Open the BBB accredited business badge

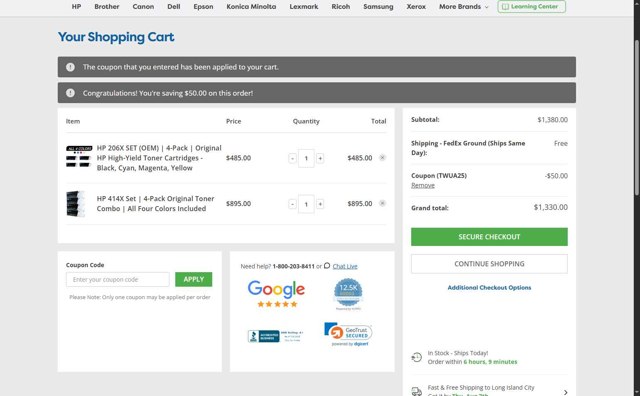tap(276, 336)
